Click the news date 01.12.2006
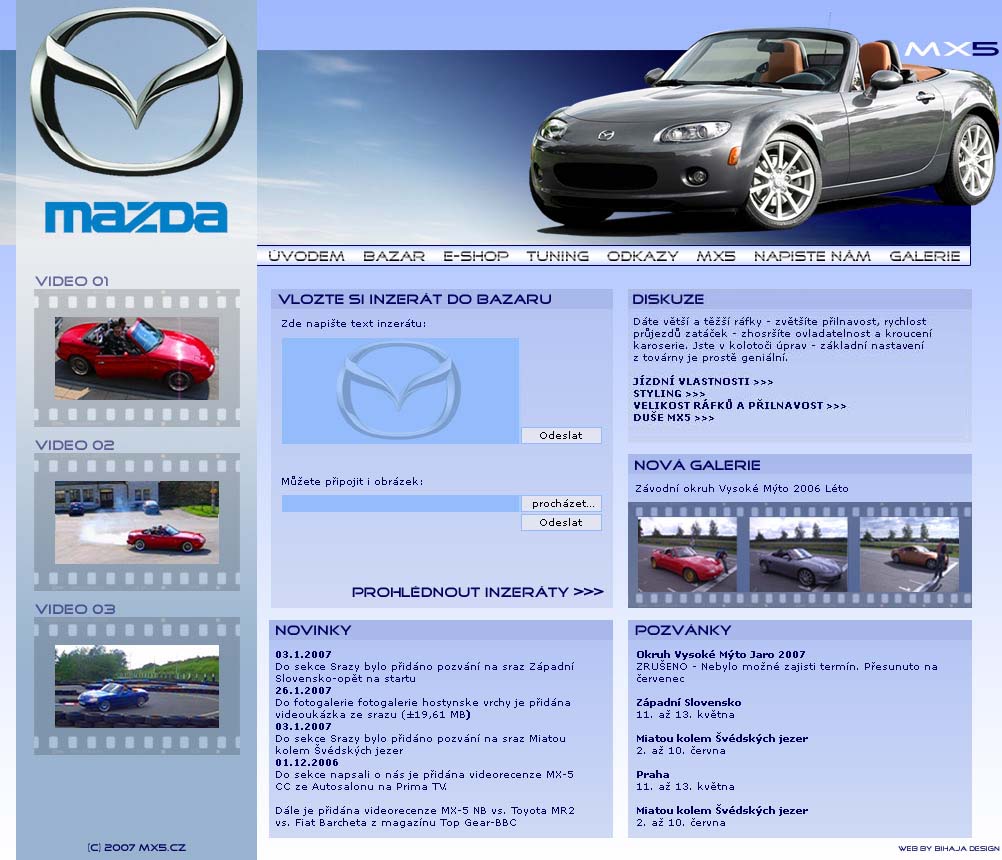This screenshot has height=860, width=1002. (307, 762)
